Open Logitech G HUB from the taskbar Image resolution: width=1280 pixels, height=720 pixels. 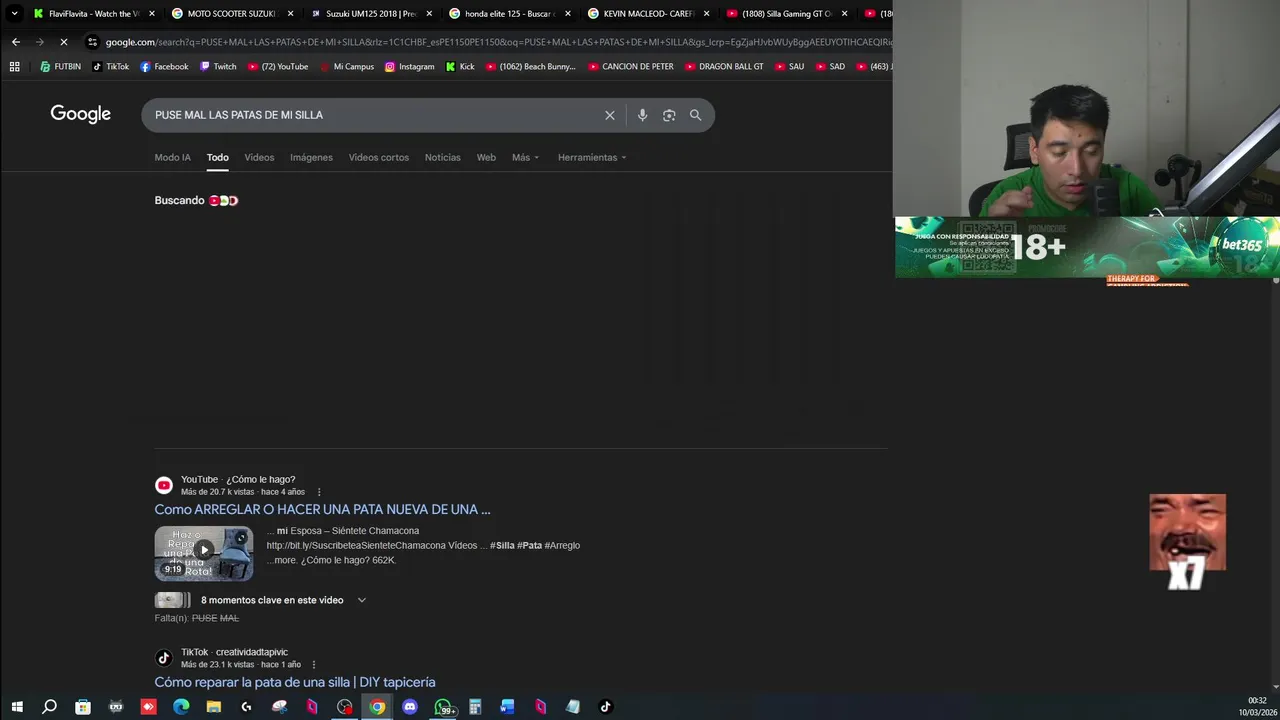tap(246, 707)
